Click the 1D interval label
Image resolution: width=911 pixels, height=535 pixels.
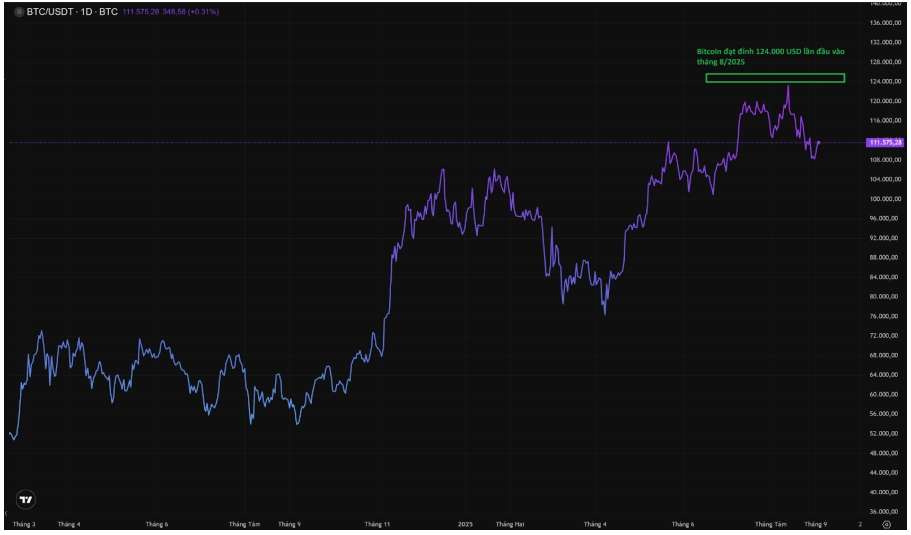pyautogui.click(x=87, y=11)
